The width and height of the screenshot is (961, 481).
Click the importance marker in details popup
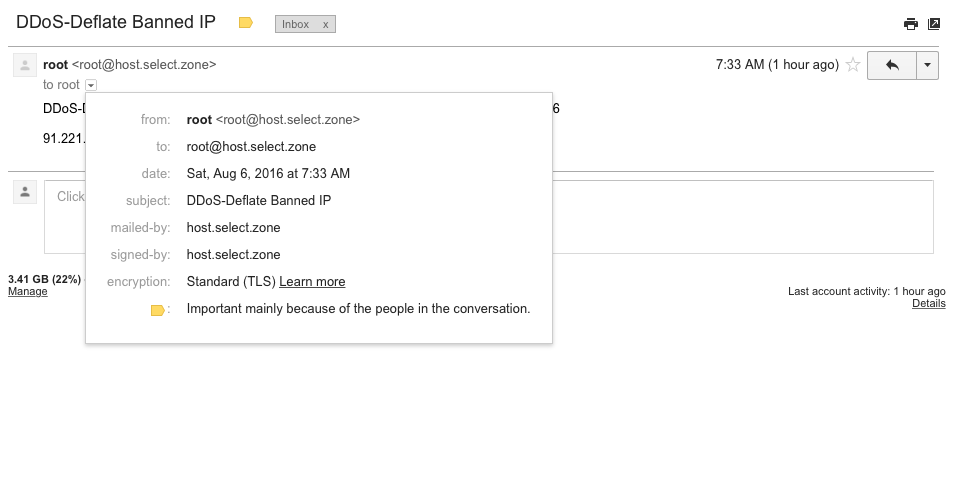tap(158, 311)
